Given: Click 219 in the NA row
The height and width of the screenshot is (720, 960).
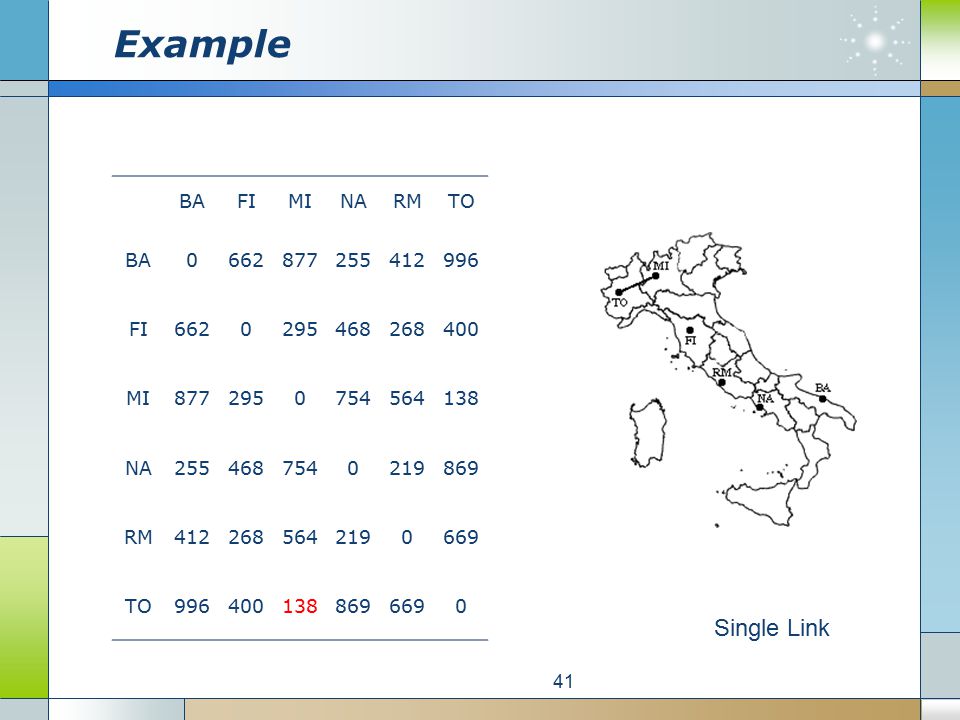Looking at the screenshot, I should (407, 468).
